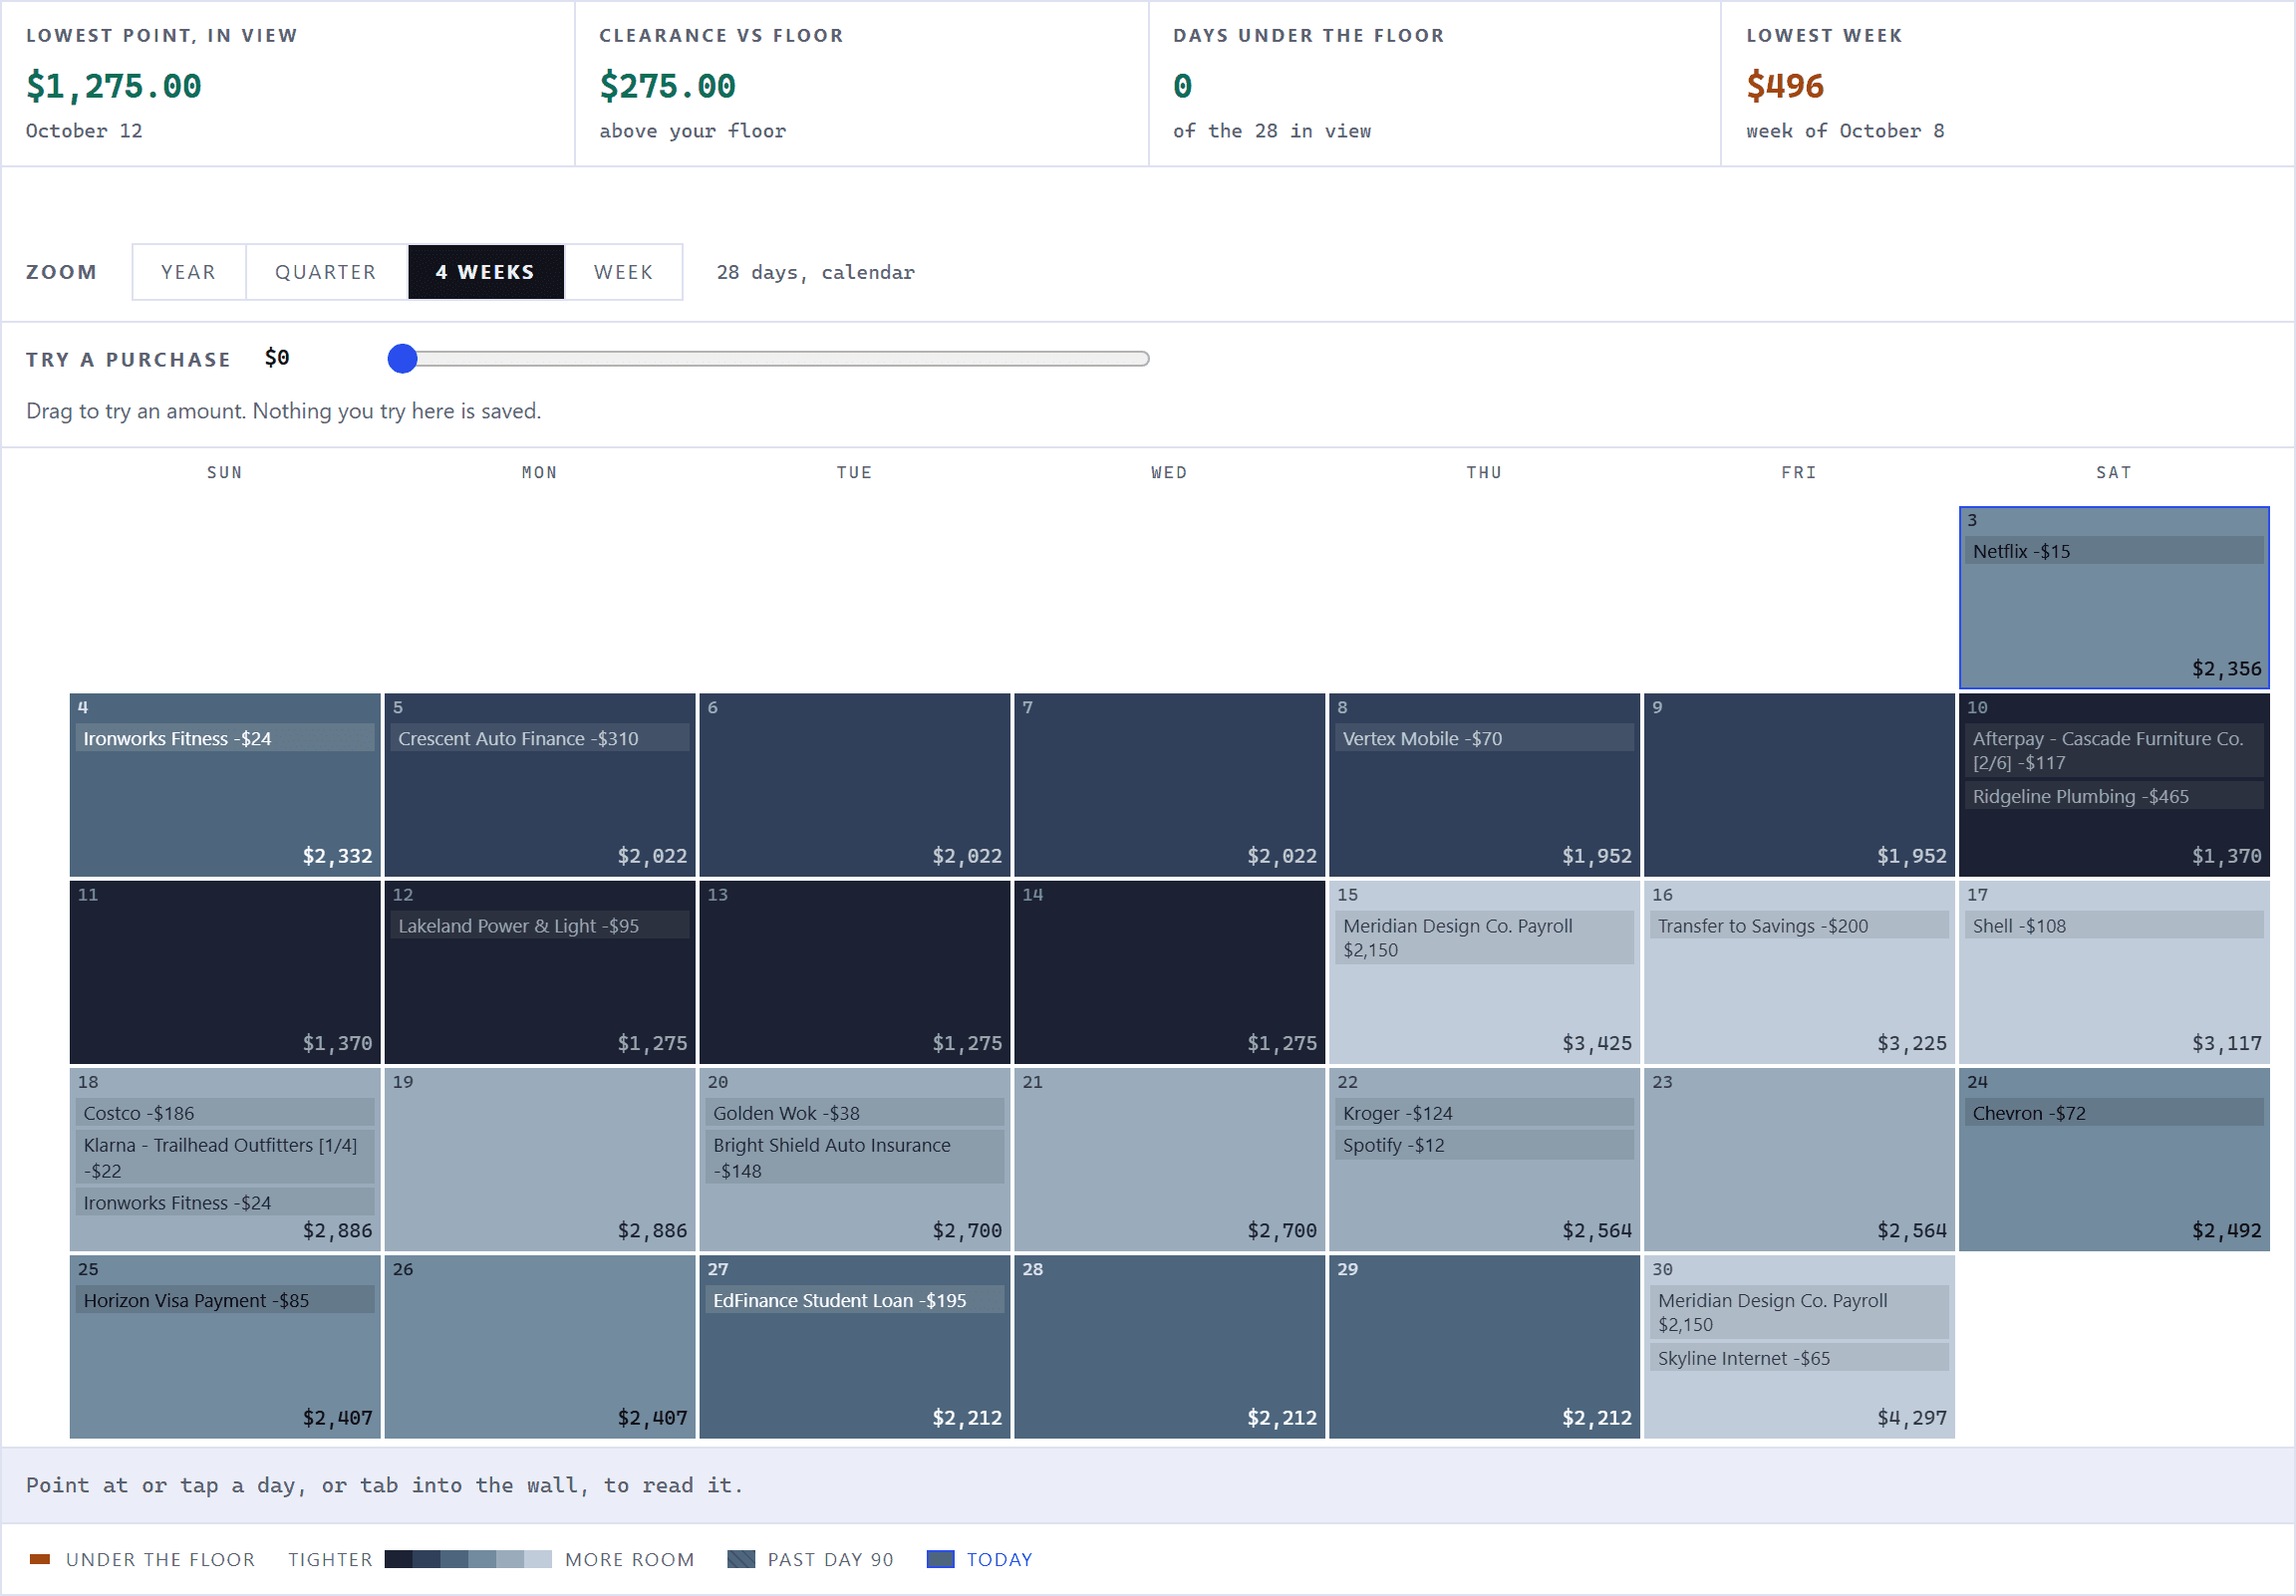Select Meridian Design Co. Payroll on day 15

1484,937
